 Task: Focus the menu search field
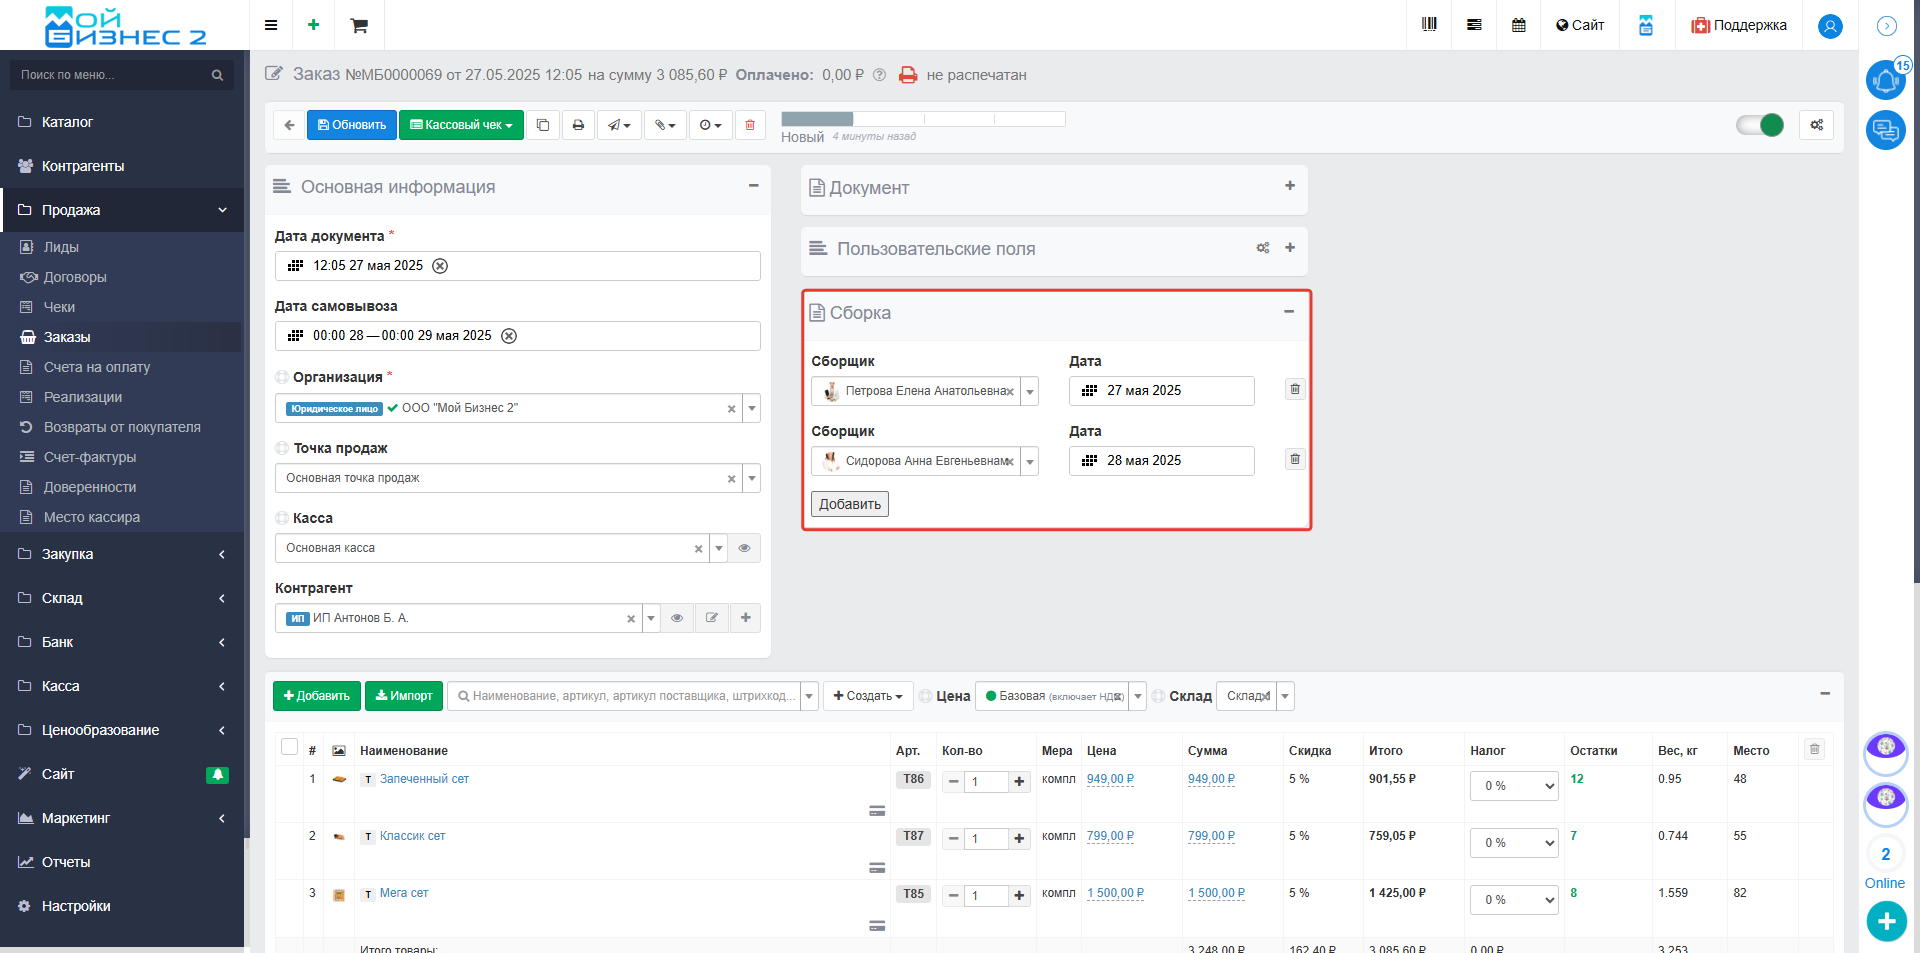click(122, 75)
